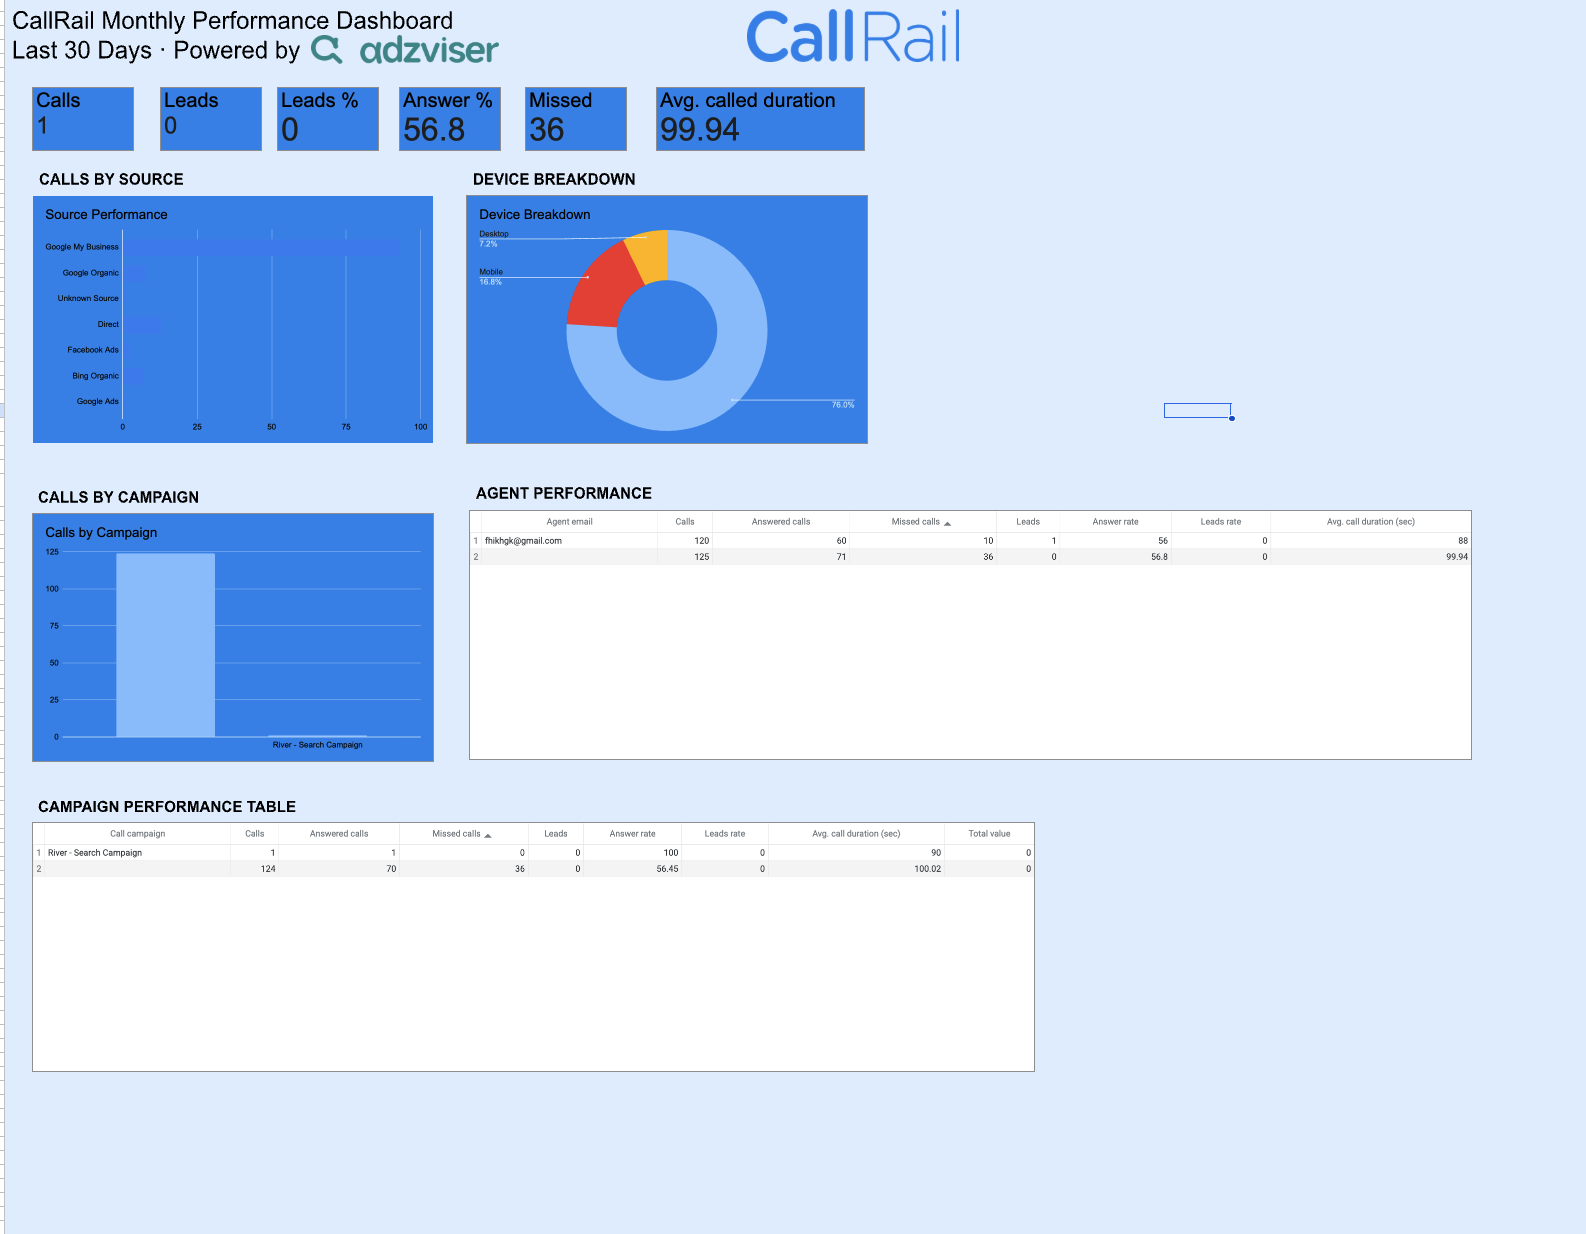The image size is (1586, 1234).
Task: Click the 'River - Search Campaign' chart axis label
Action: pyautogui.click(x=318, y=745)
